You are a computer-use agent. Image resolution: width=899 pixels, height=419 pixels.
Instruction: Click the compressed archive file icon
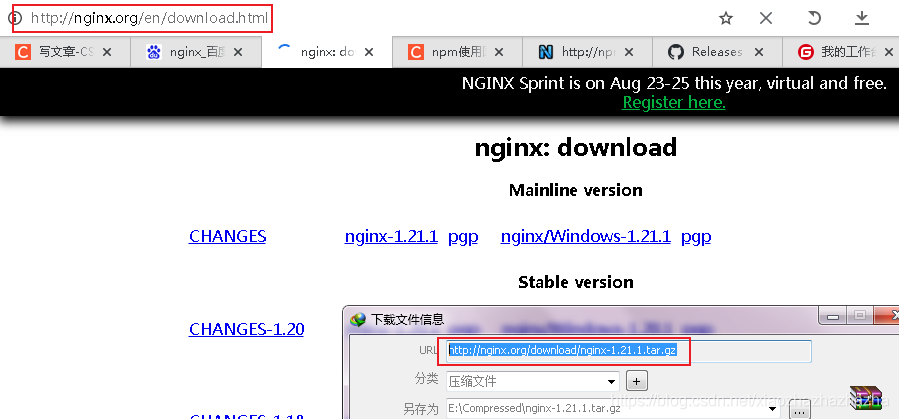[x=865, y=399]
